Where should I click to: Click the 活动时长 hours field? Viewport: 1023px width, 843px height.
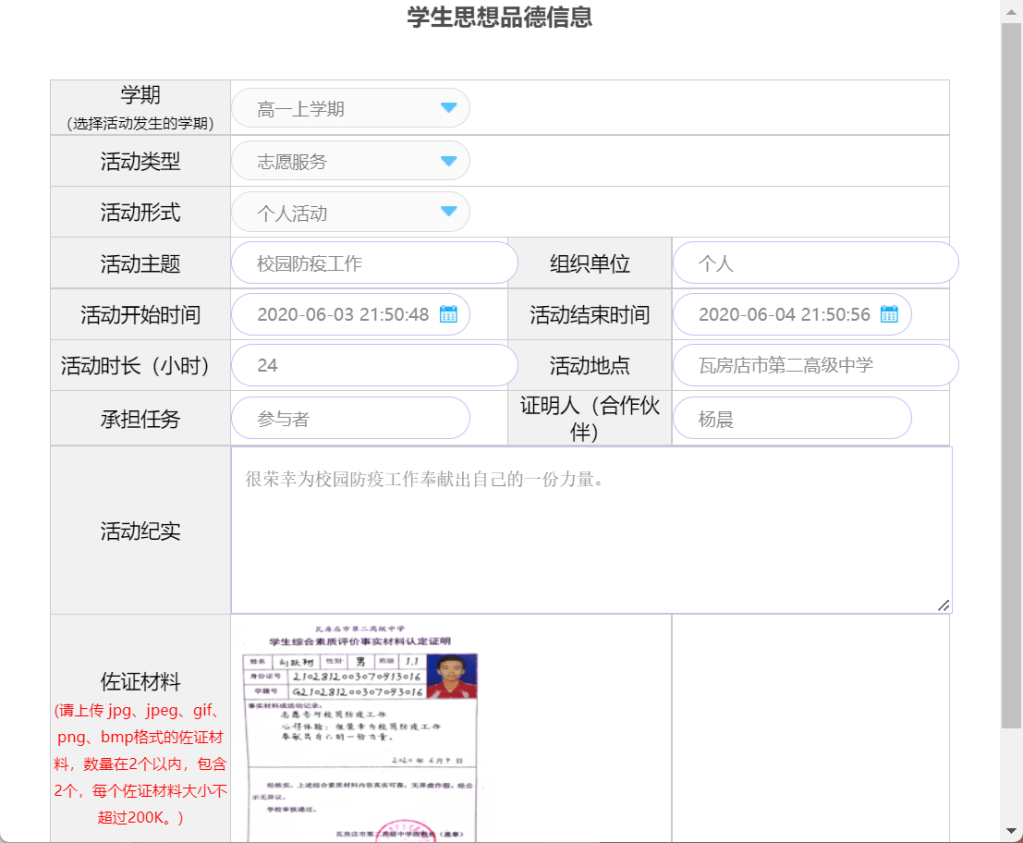pos(373,365)
